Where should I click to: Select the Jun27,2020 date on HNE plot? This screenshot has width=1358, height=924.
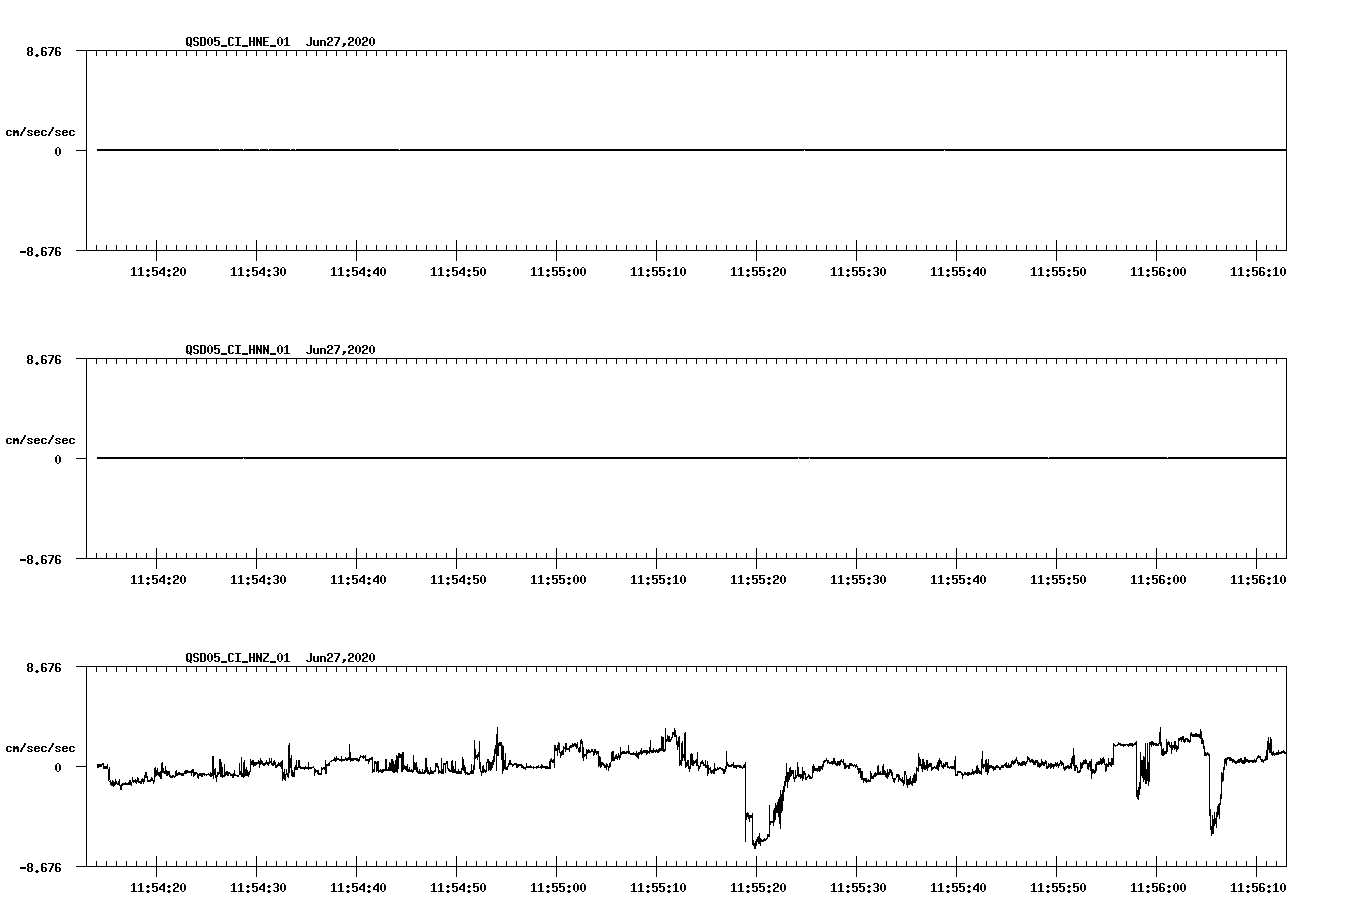(x=341, y=42)
